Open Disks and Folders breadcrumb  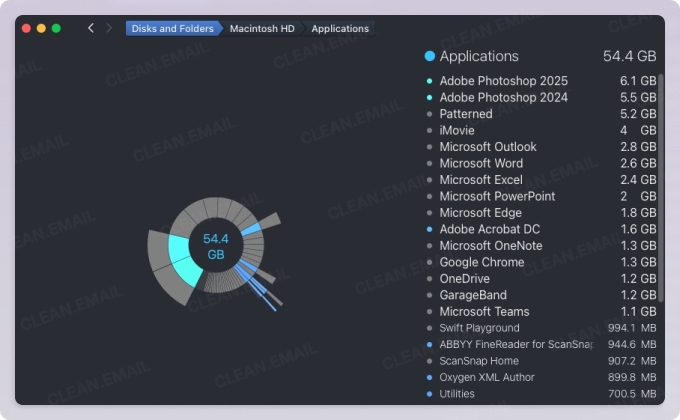click(x=173, y=29)
